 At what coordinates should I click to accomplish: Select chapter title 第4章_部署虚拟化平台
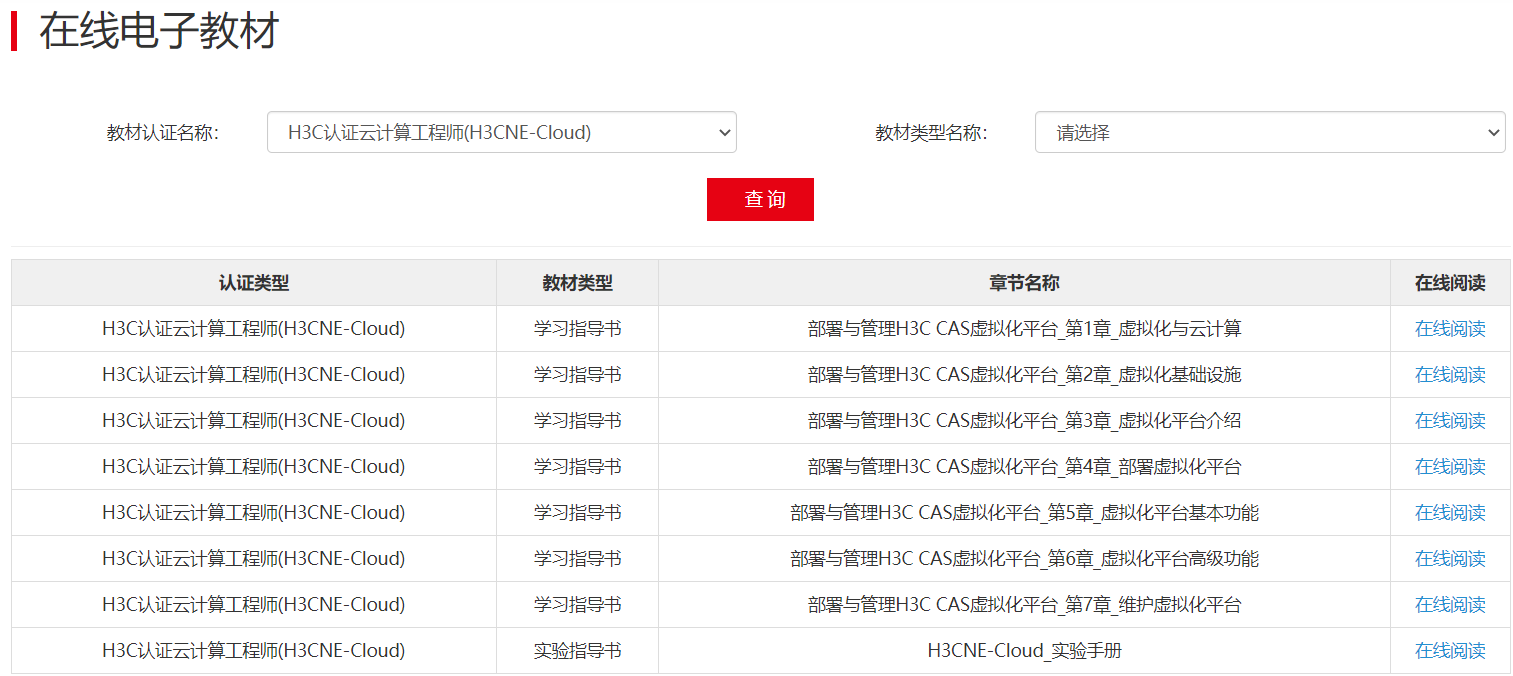(x=1024, y=466)
